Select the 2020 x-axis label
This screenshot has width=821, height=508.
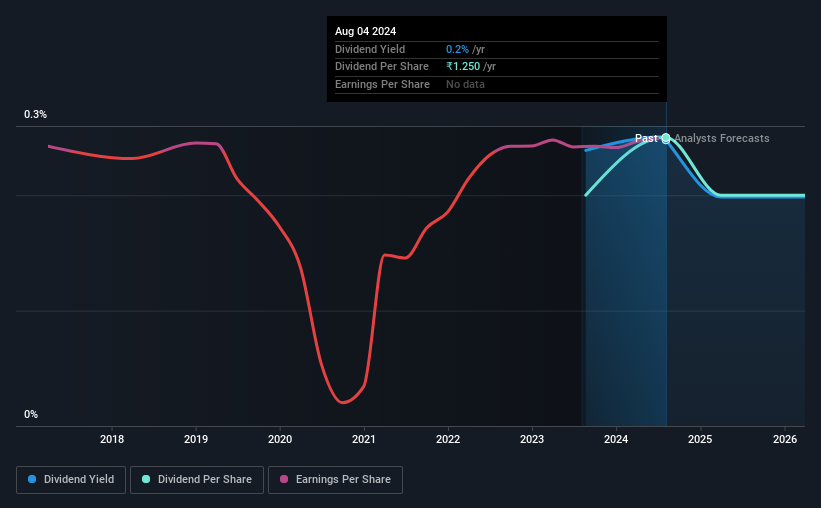click(280, 439)
